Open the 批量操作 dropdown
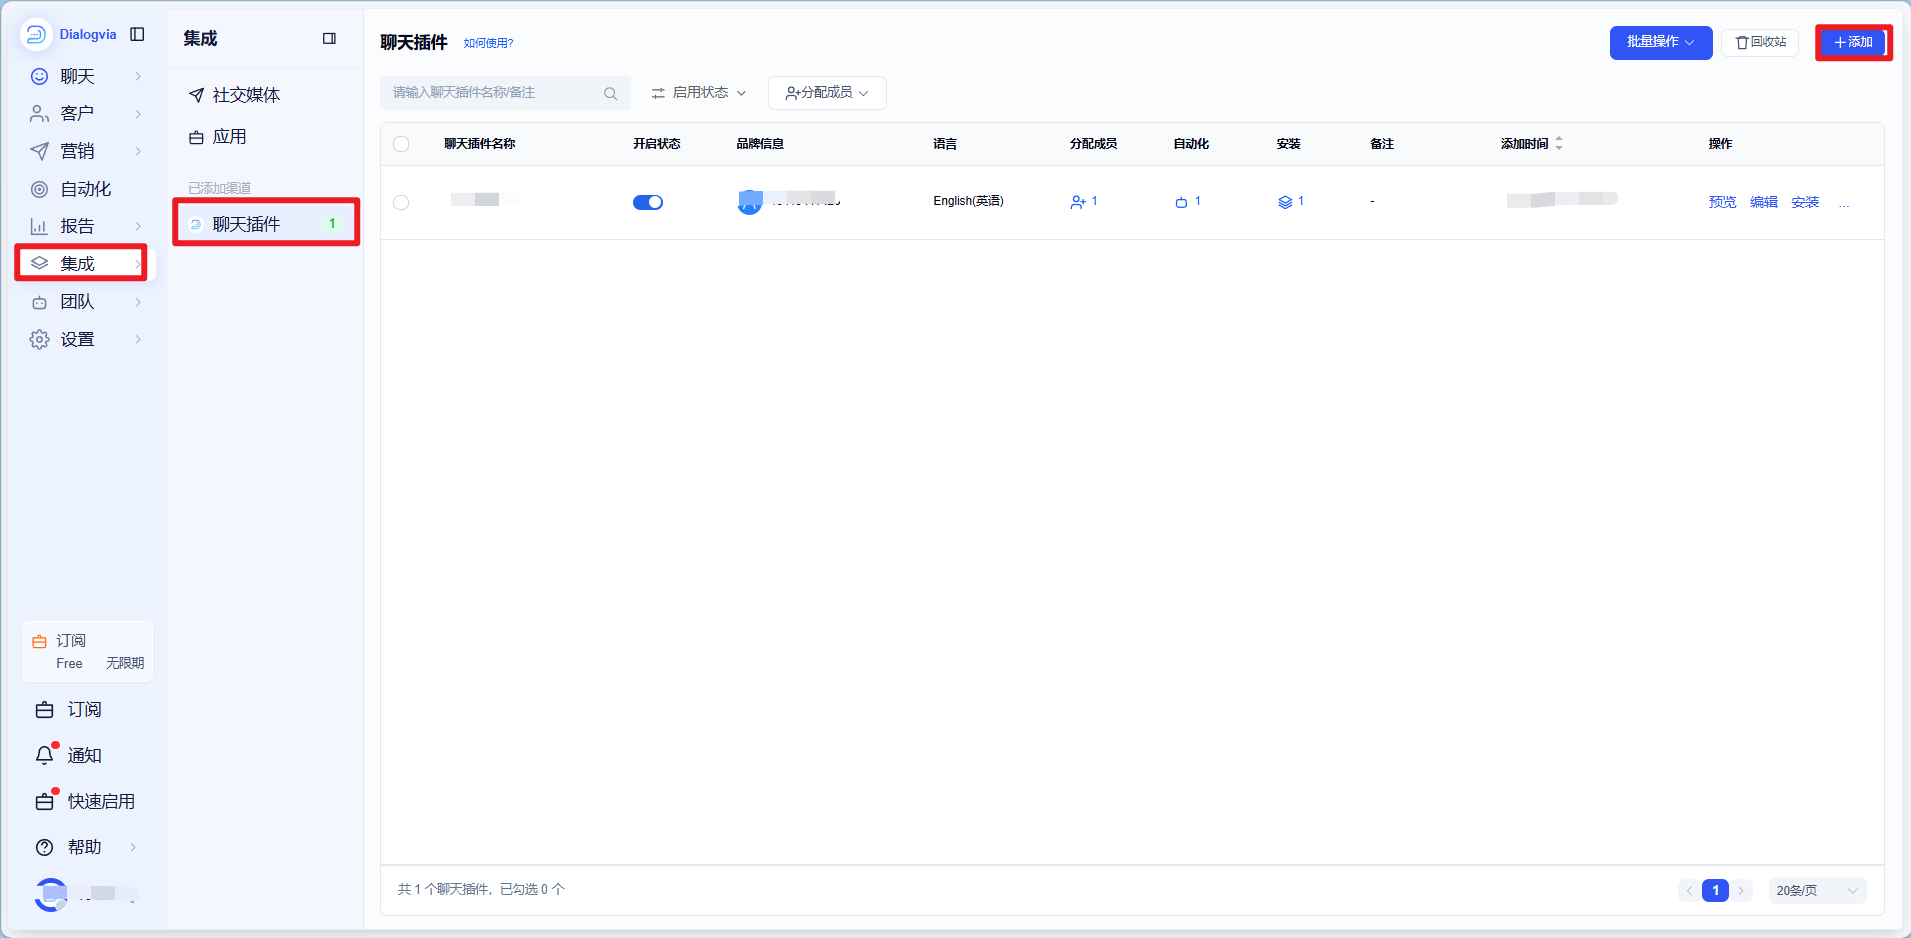1911x938 pixels. [1660, 42]
